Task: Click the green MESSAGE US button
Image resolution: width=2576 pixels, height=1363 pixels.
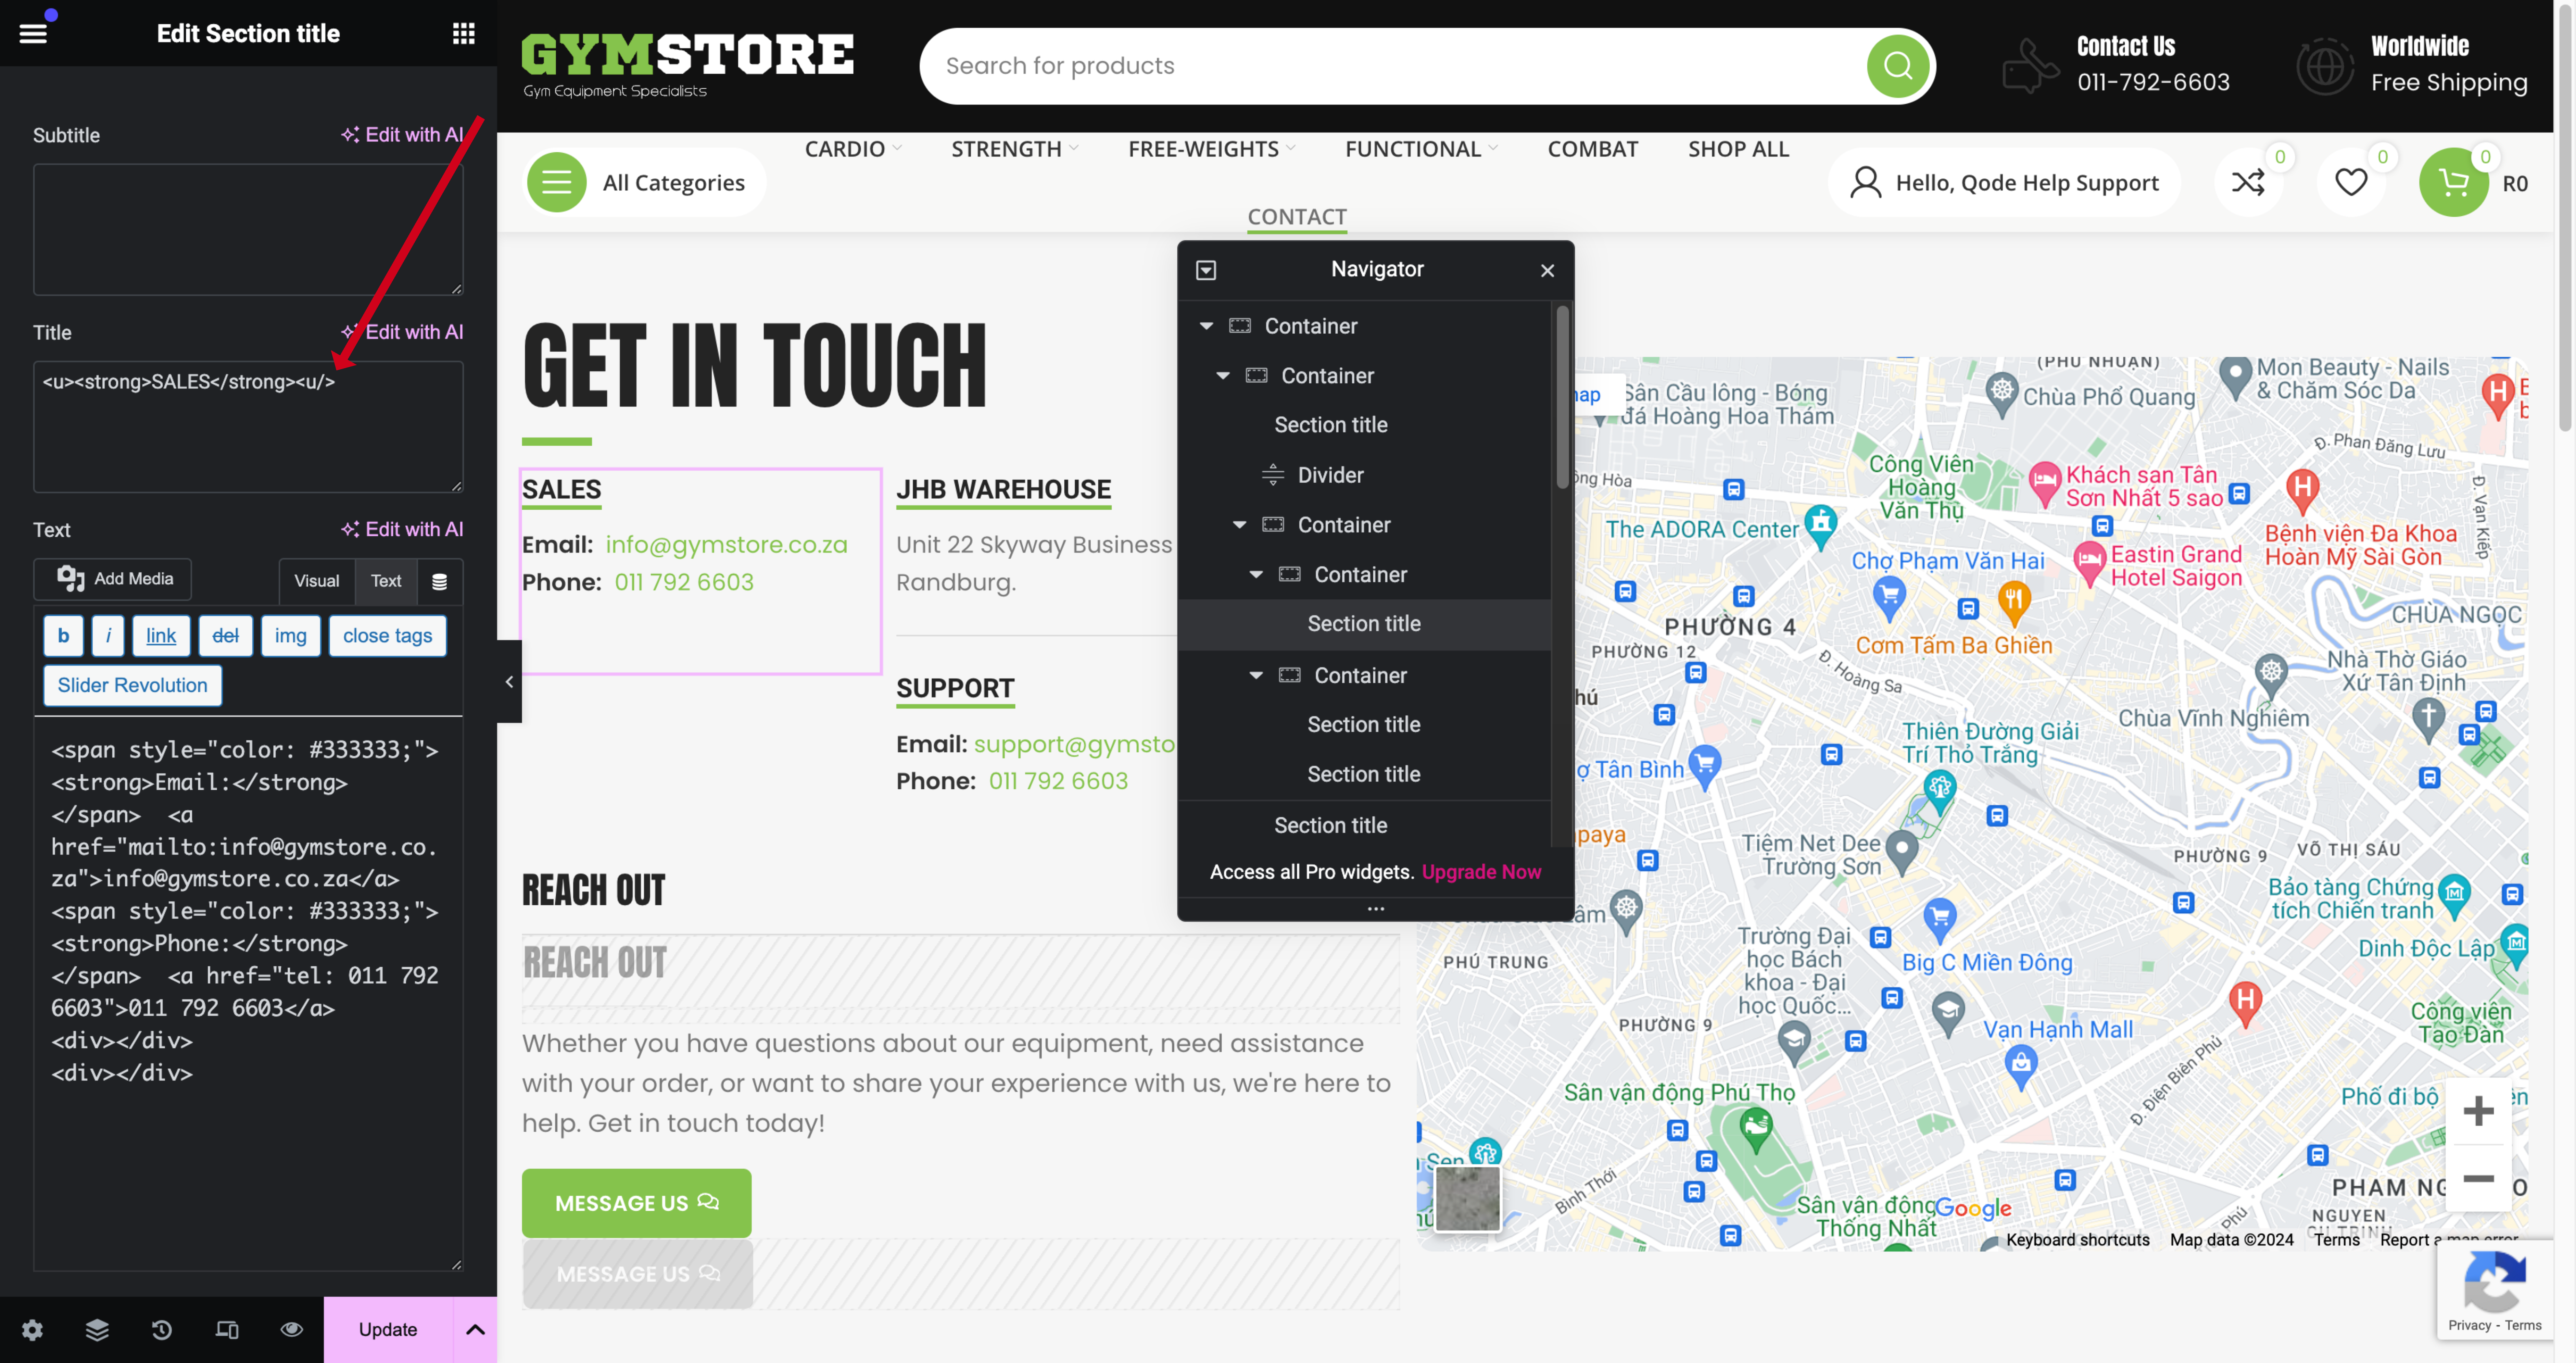Action: tap(636, 1203)
